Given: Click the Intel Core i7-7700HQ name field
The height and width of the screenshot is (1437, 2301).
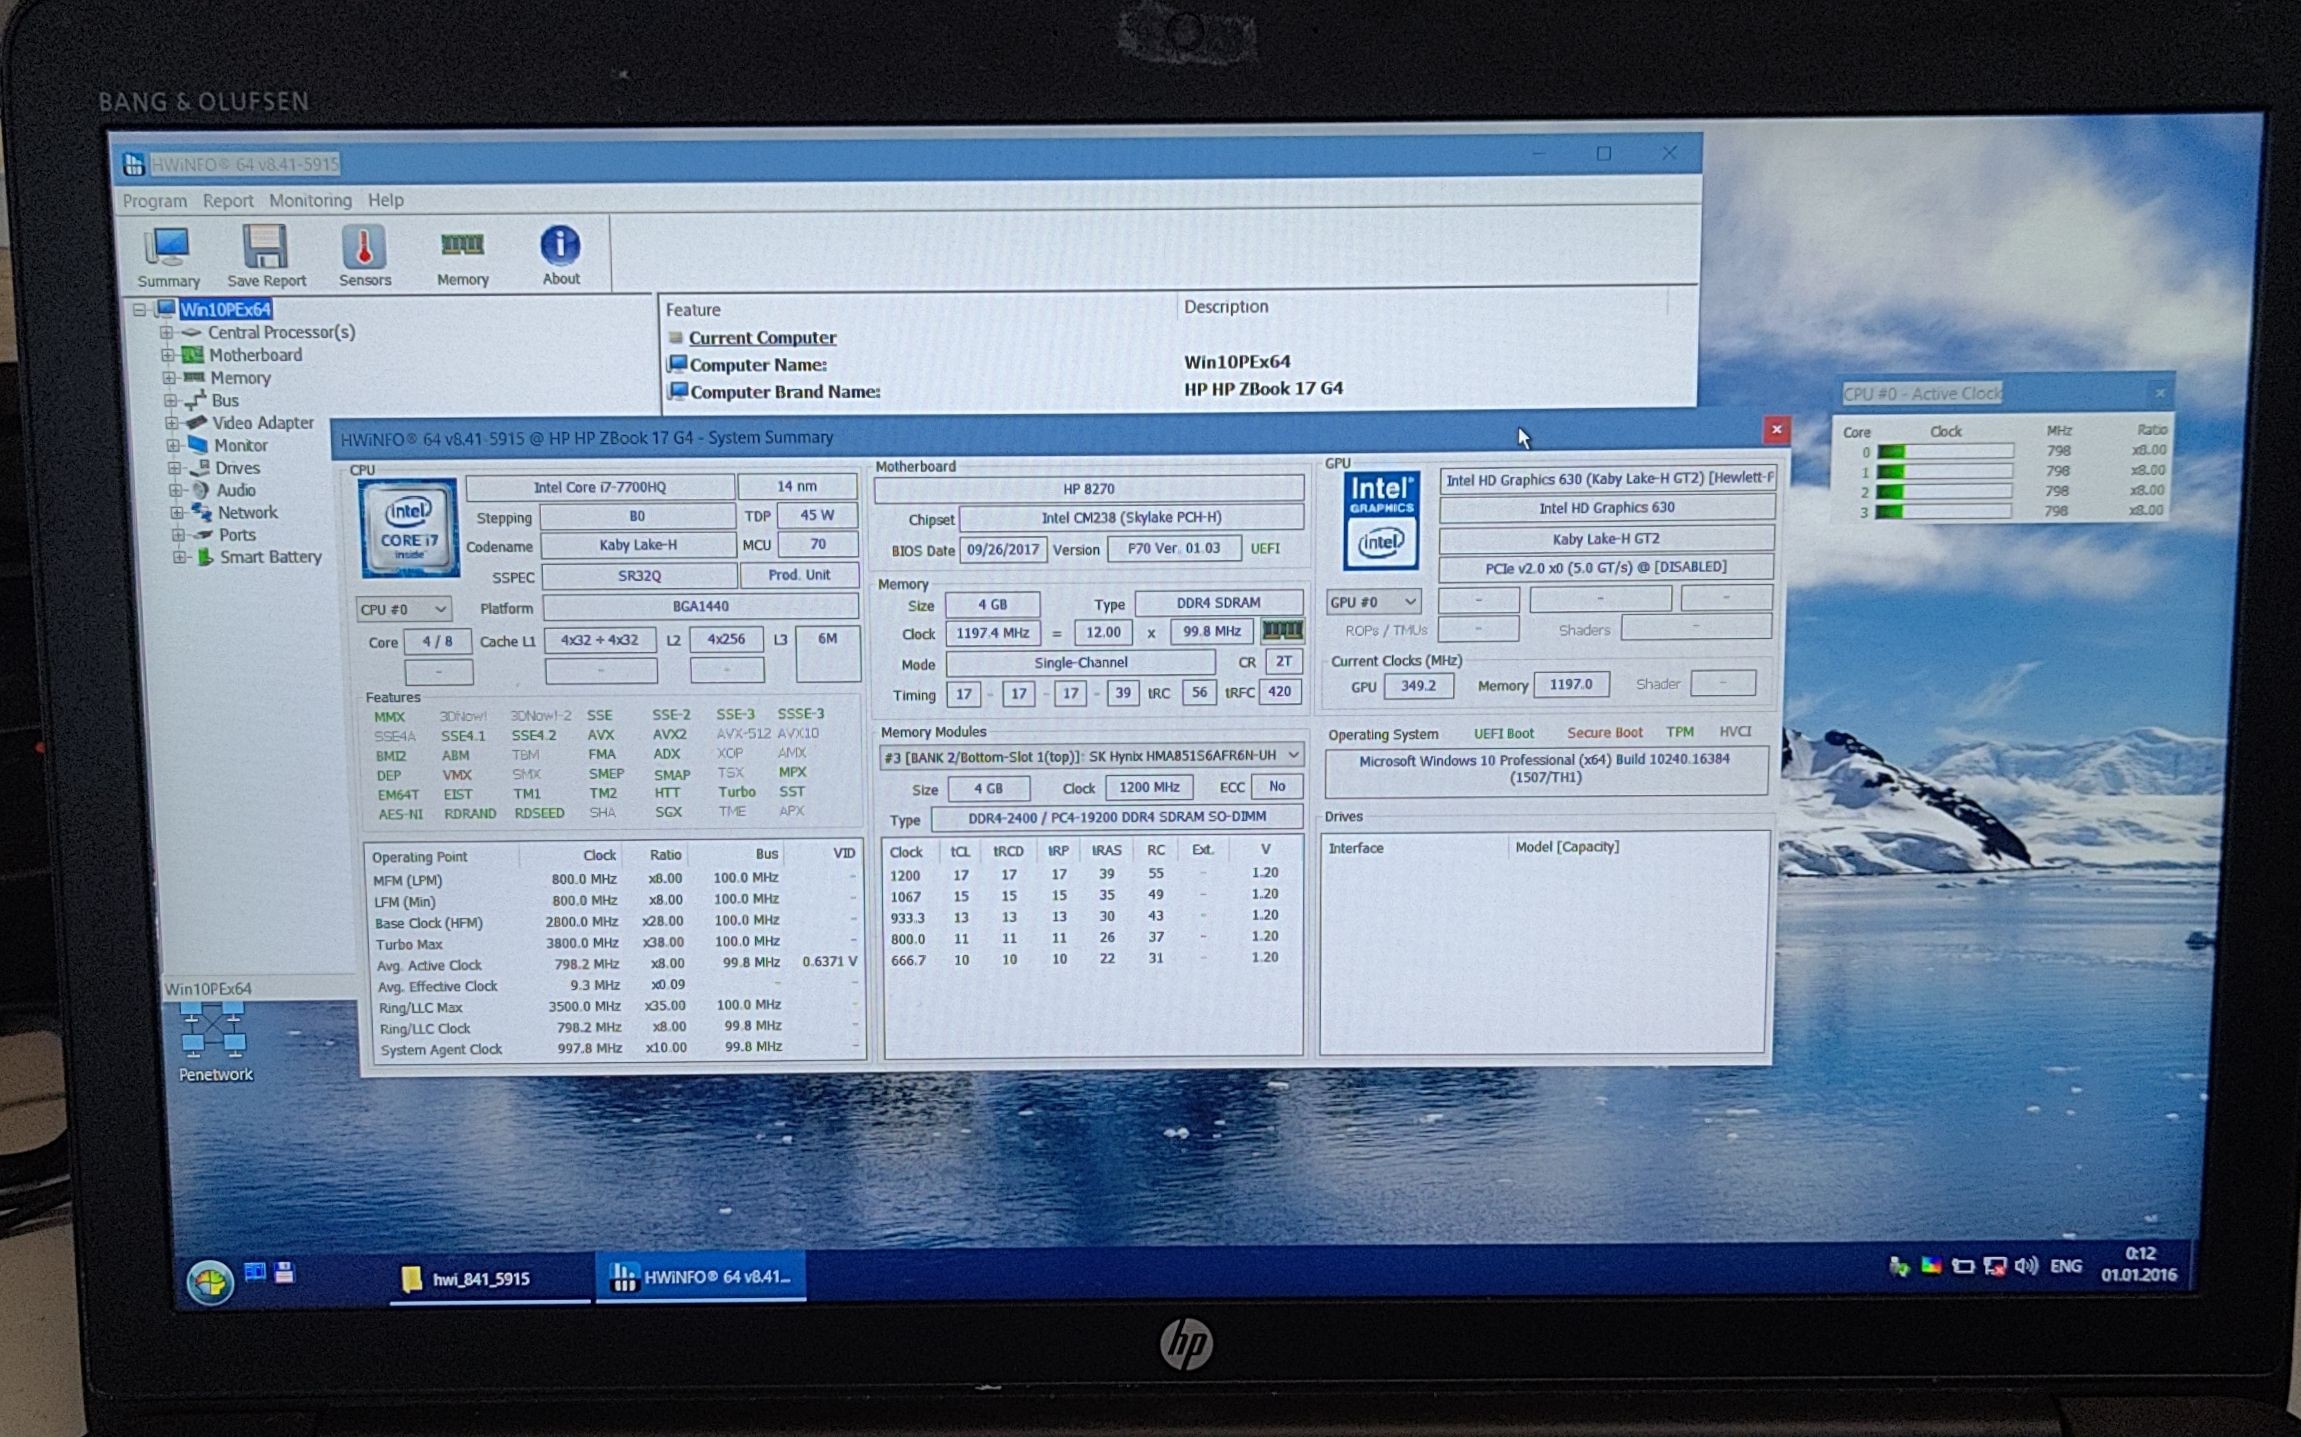Looking at the screenshot, I should point(600,487).
